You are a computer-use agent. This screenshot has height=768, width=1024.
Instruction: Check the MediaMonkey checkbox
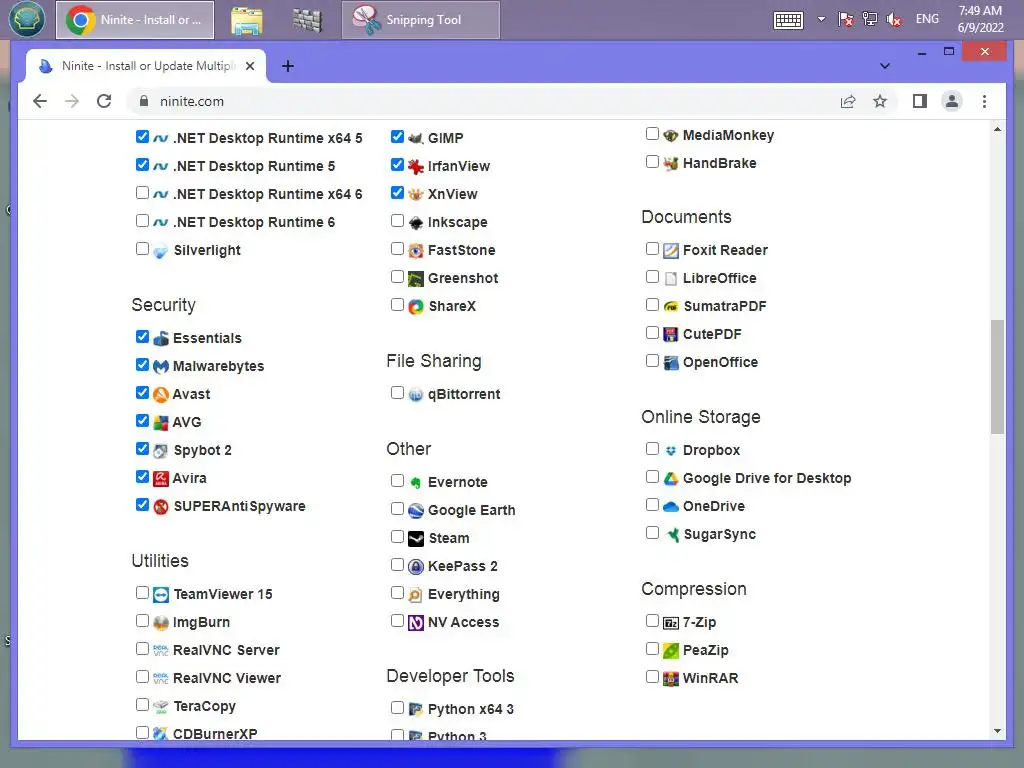[652, 134]
